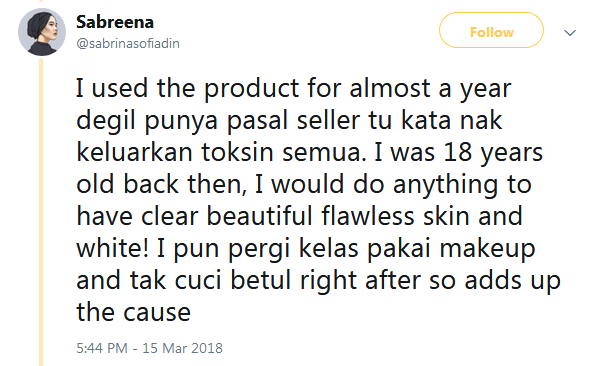This screenshot has width=593, height=366.
Task: Select the 15 Mar 2018 date
Action: coord(182,348)
